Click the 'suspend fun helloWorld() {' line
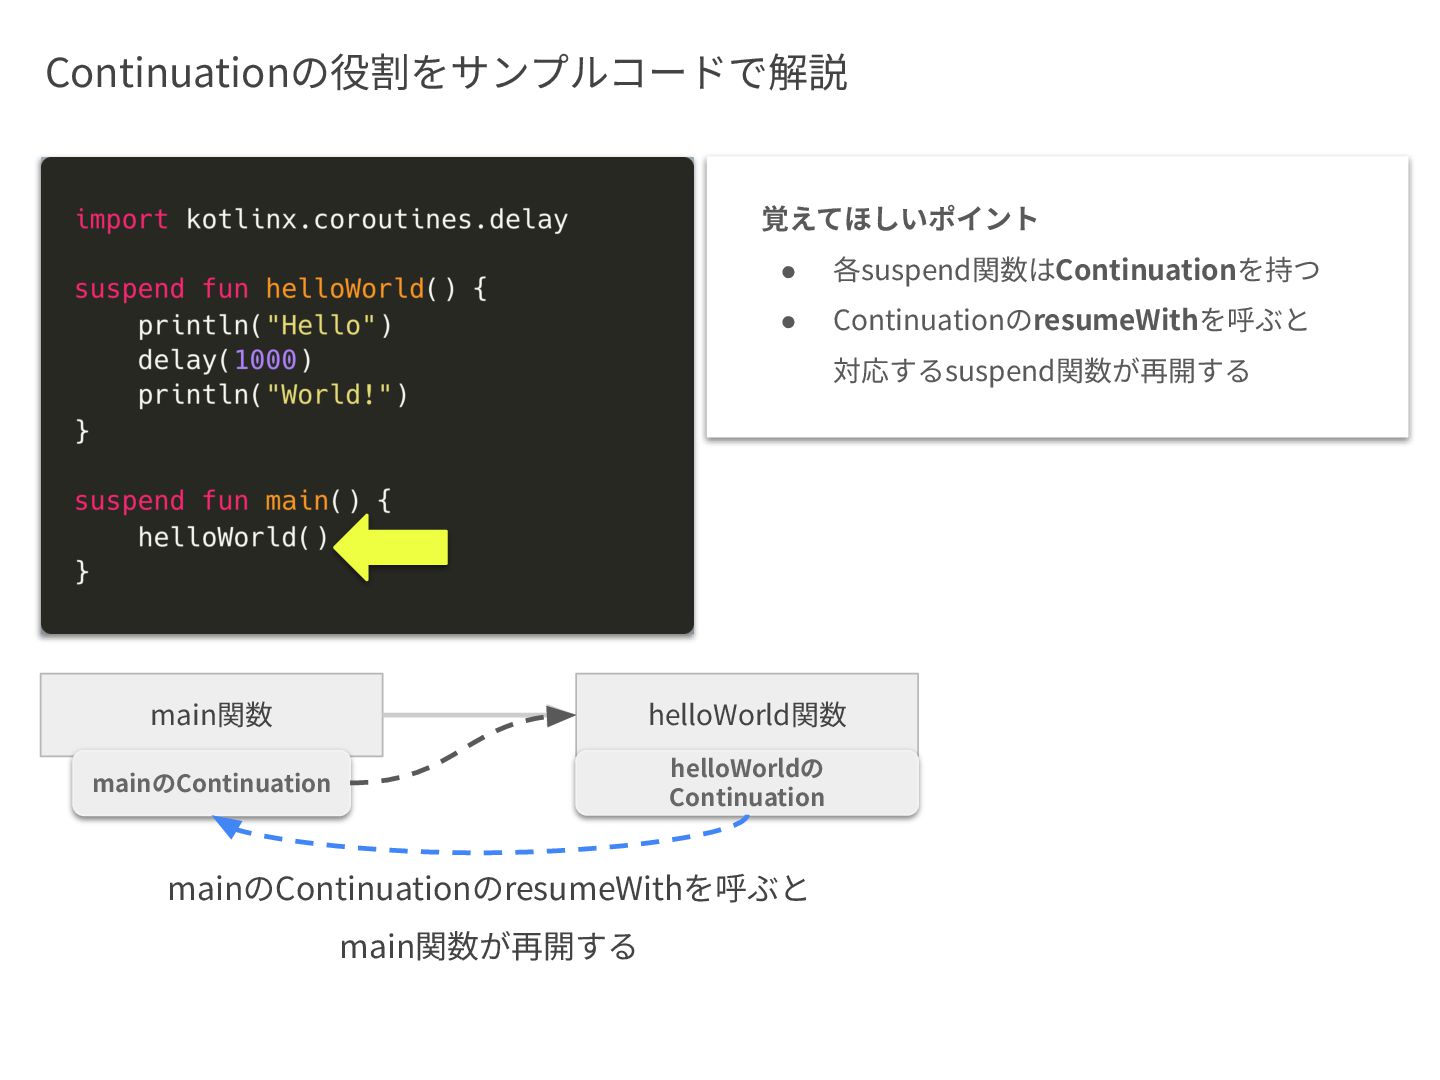 pos(281,288)
